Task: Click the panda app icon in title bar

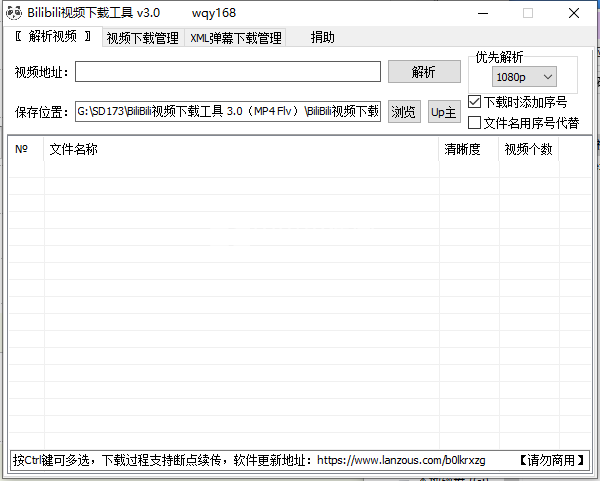Action: (x=14, y=13)
